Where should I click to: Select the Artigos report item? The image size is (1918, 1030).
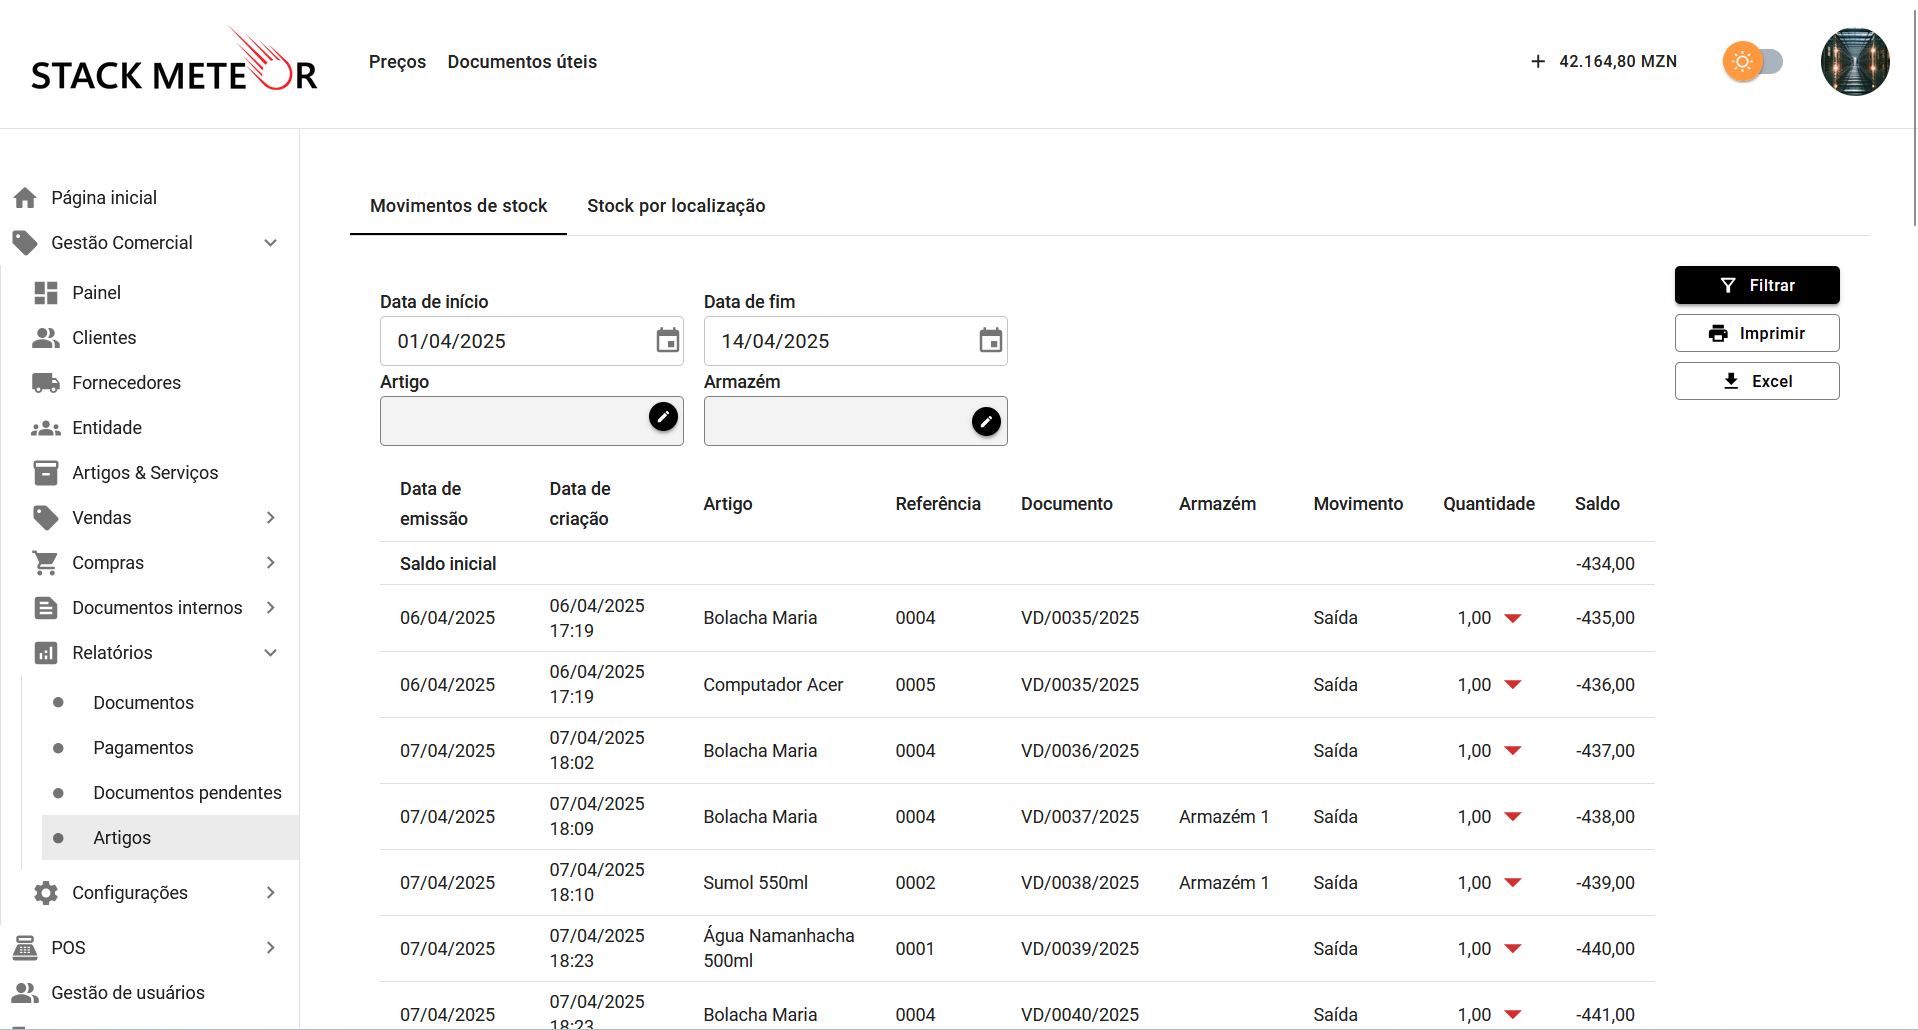170,838
